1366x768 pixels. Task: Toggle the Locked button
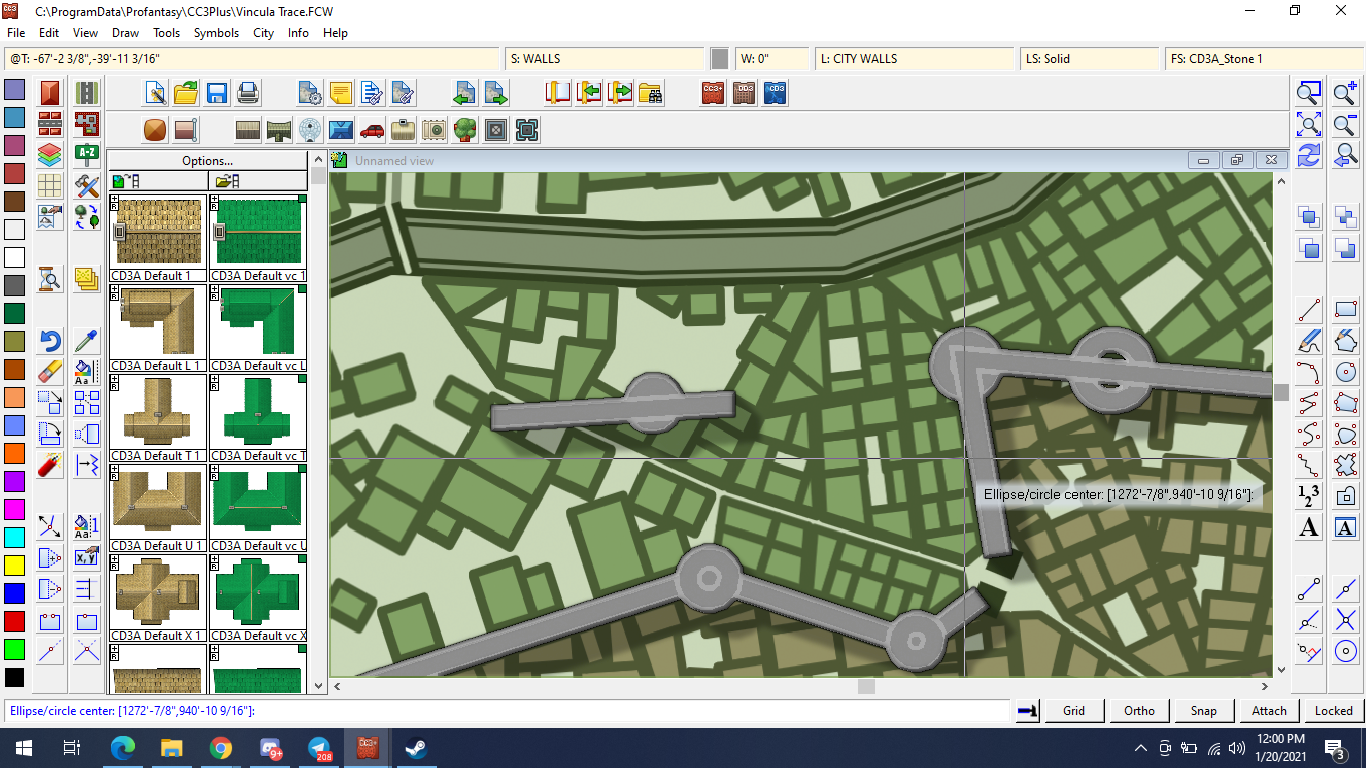[1333, 711]
